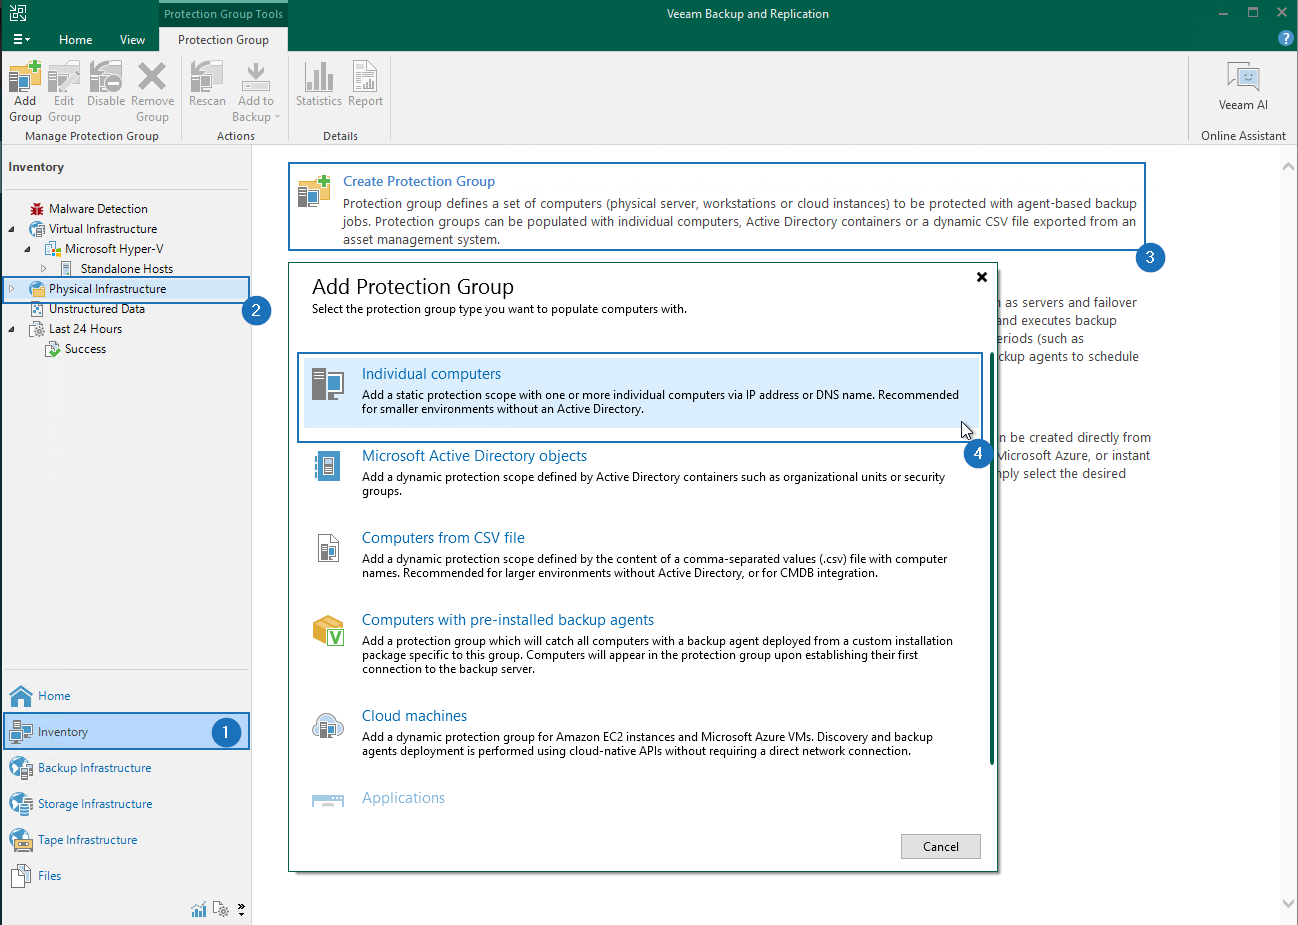This screenshot has width=1298, height=925.
Task: Click main pane scroll down arrow
Action: pyautogui.click(x=1287, y=903)
